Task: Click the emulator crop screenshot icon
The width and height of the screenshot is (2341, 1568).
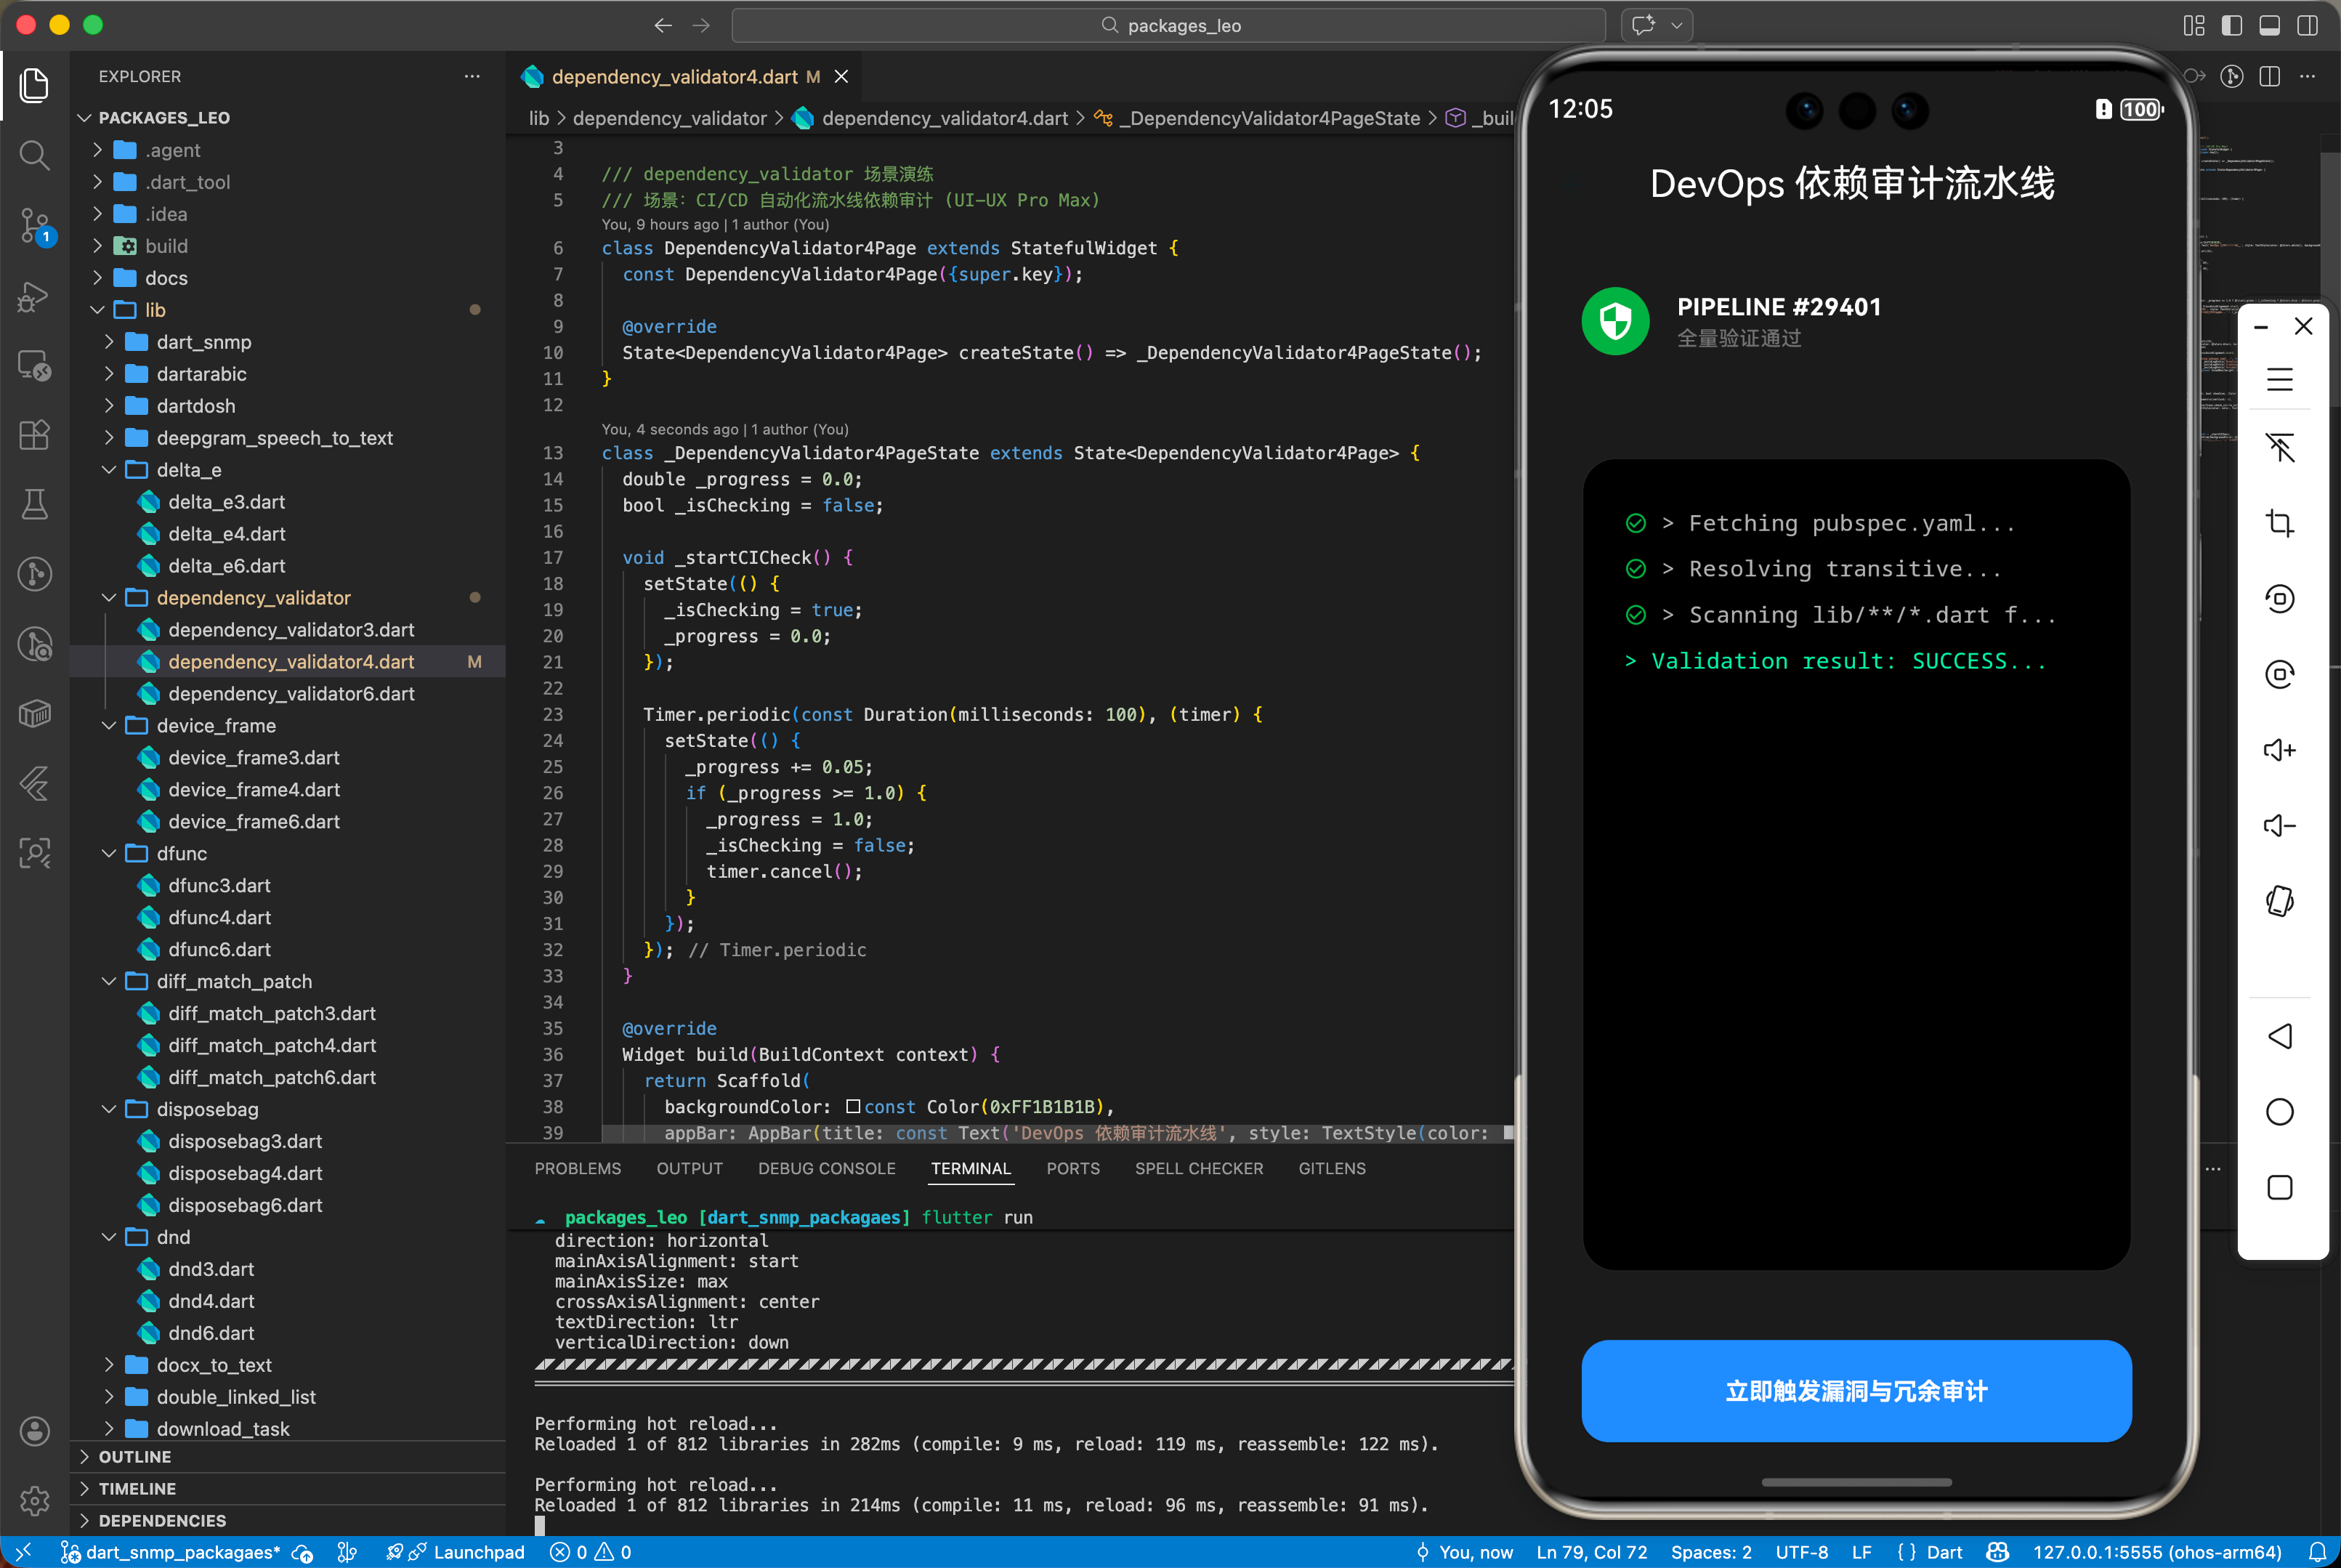Action: click(2279, 523)
